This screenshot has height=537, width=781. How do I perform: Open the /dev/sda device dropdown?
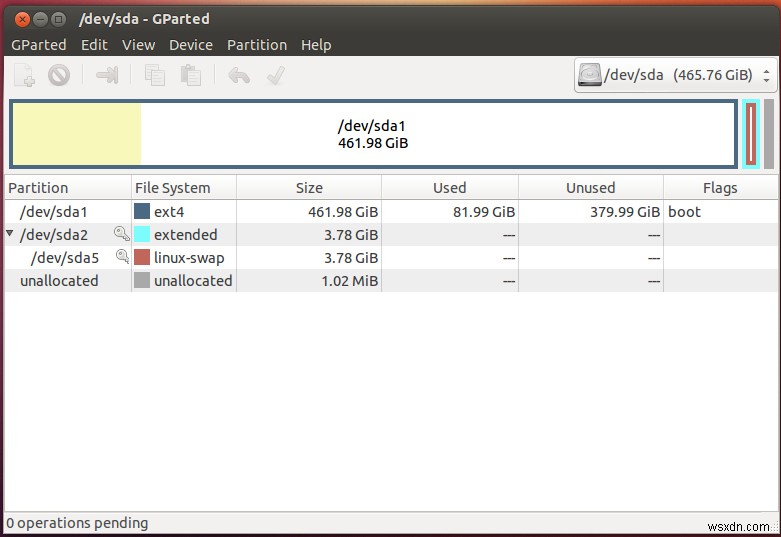click(675, 75)
